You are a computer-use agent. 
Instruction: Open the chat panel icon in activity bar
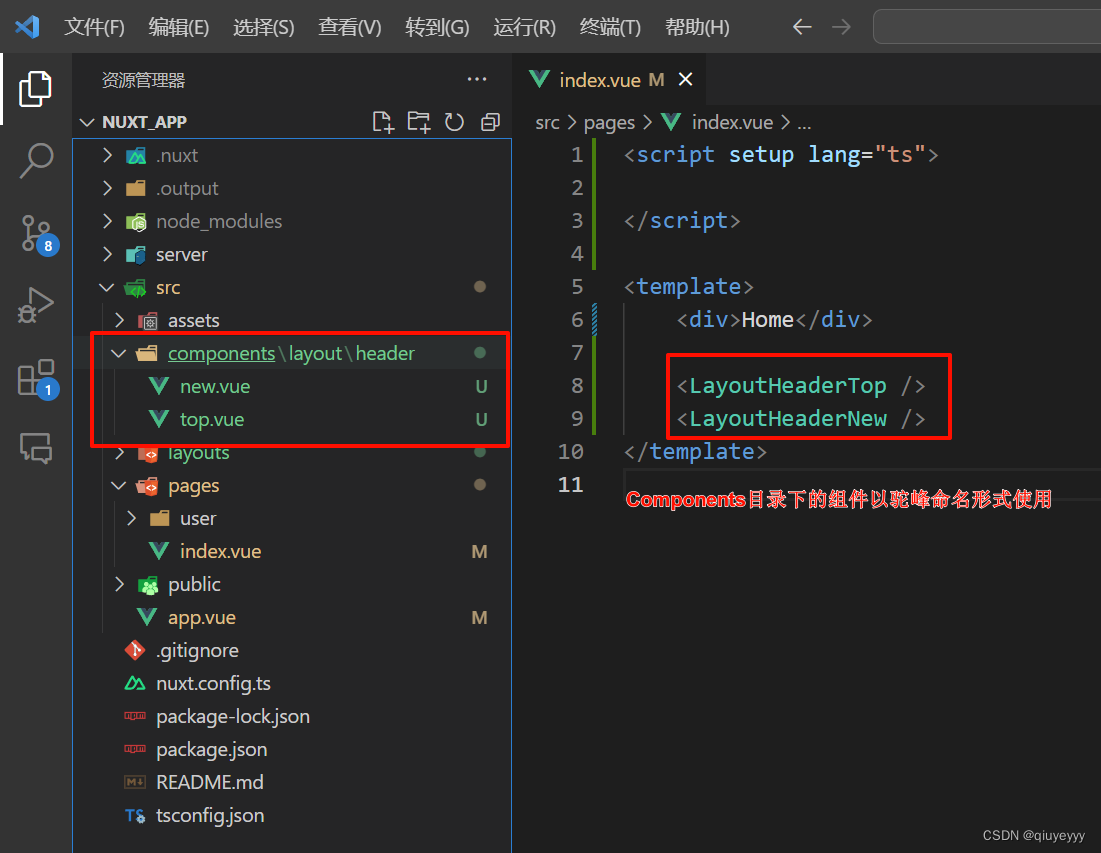click(x=35, y=448)
